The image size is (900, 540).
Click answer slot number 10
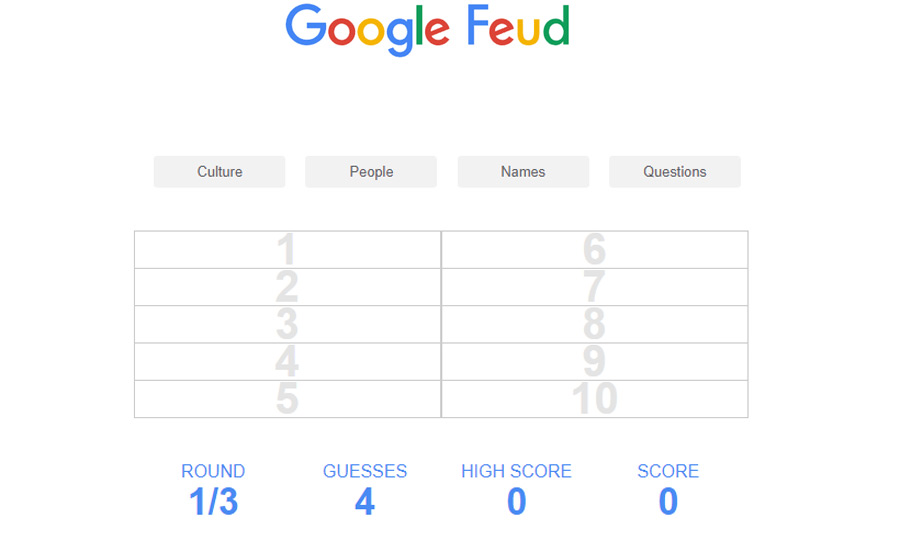(x=594, y=399)
